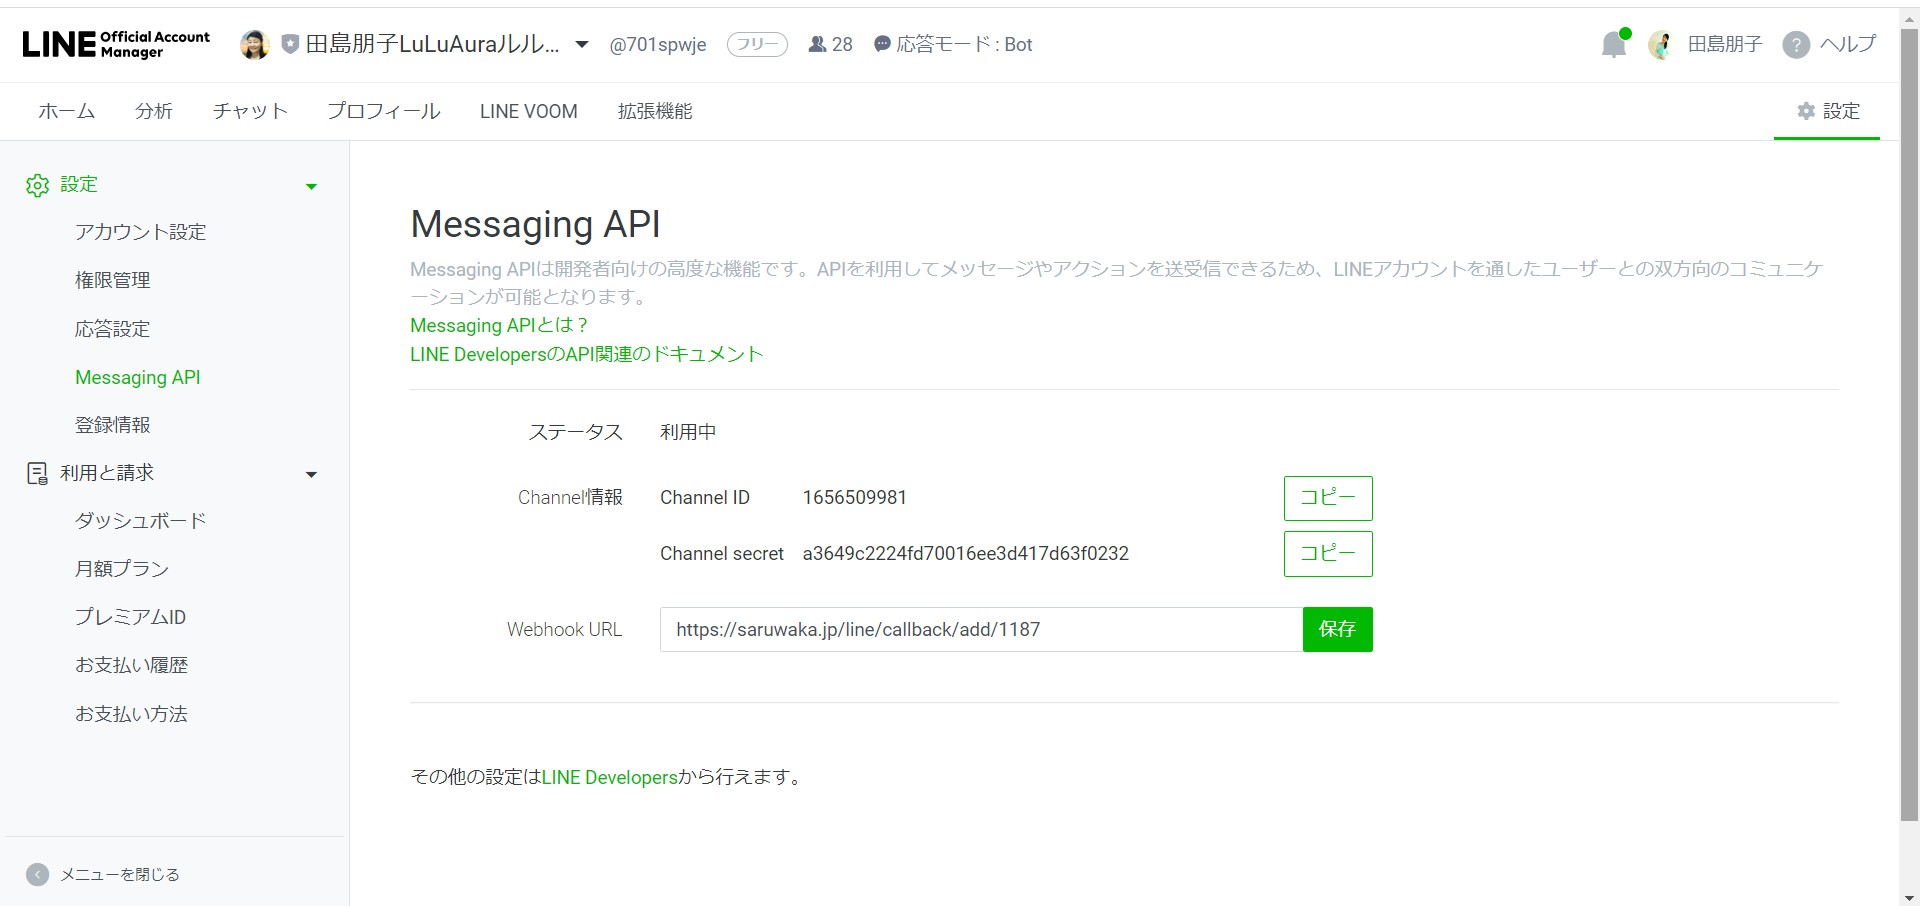Follow the LINE Developers link at bottom

(610, 777)
